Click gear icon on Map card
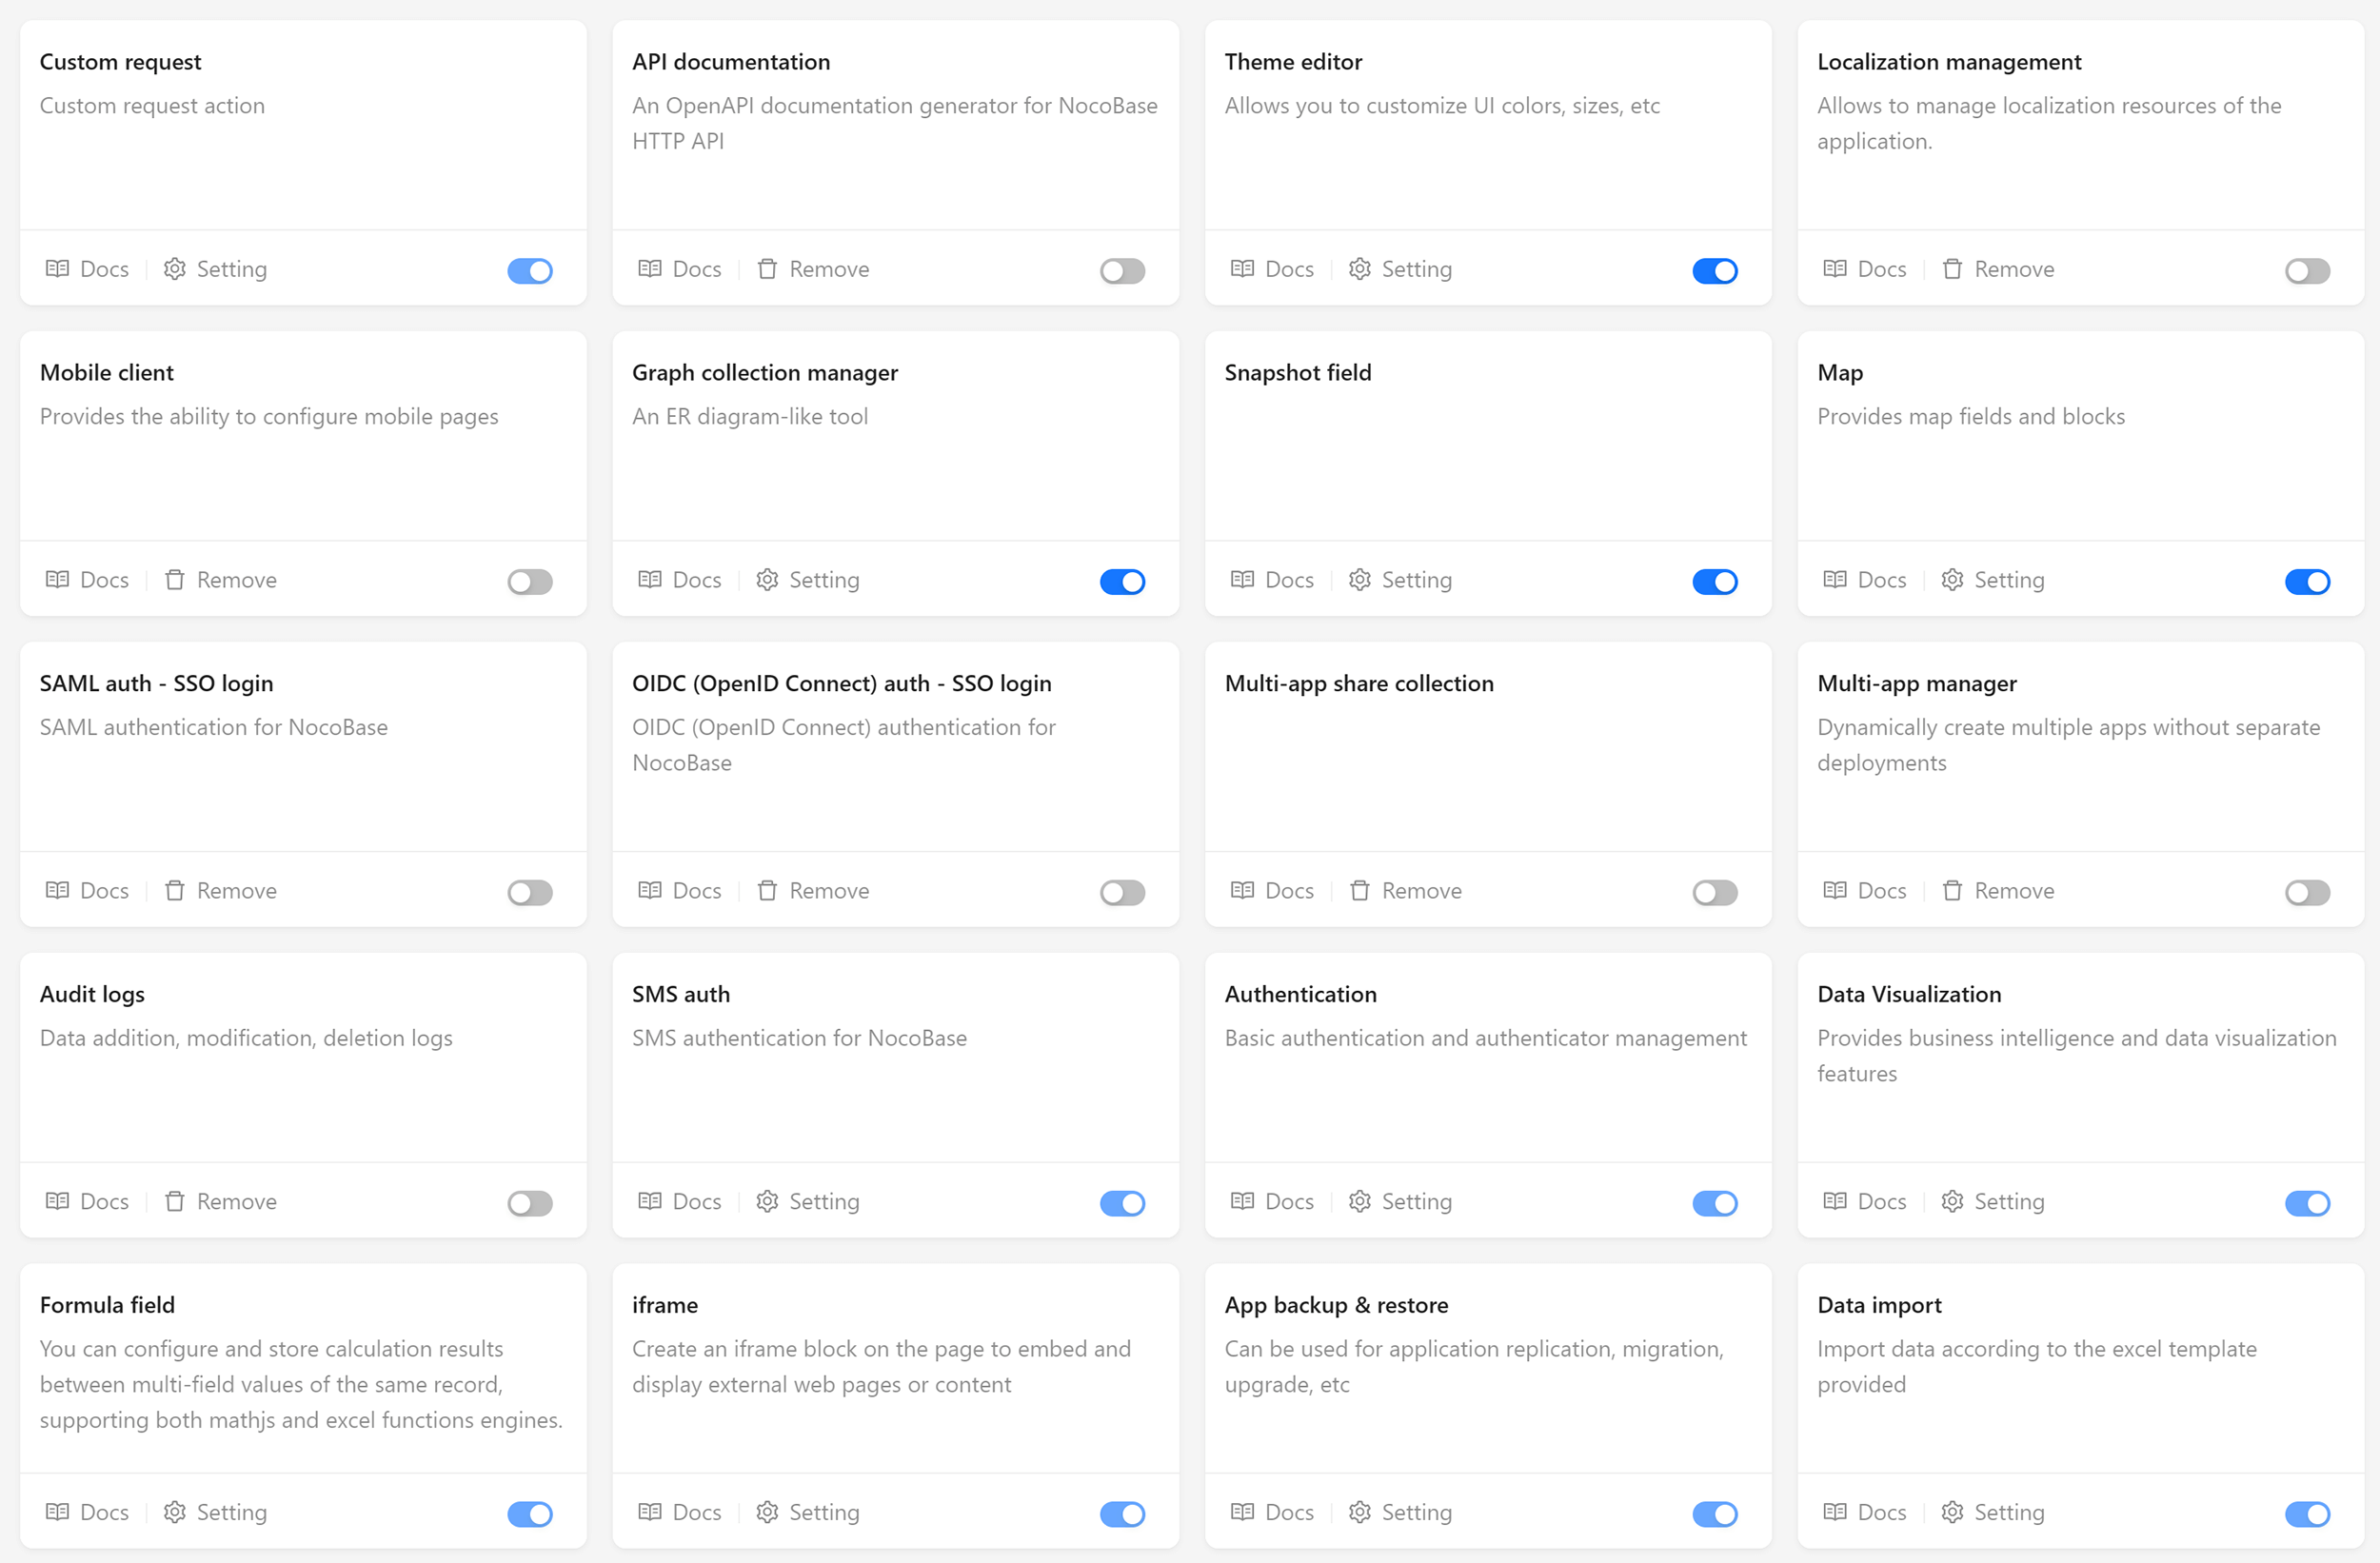Image resolution: width=2380 pixels, height=1563 pixels. point(1952,580)
